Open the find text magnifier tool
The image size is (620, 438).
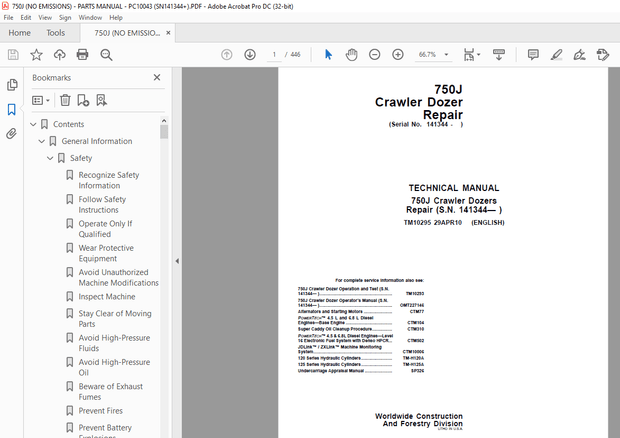pyautogui.click(x=106, y=55)
